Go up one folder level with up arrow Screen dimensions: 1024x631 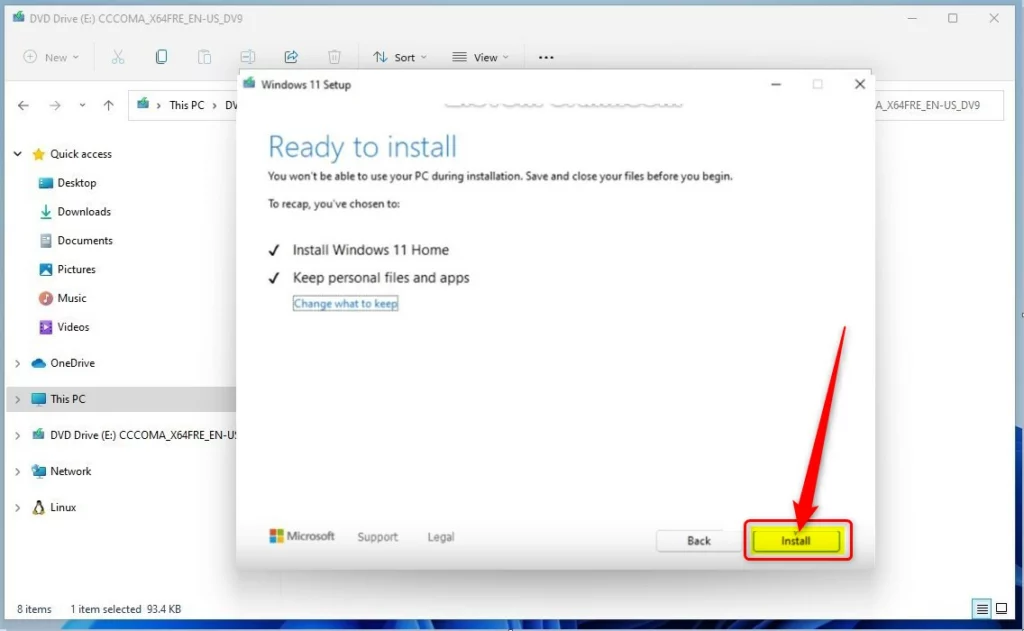tap(108, 105)
